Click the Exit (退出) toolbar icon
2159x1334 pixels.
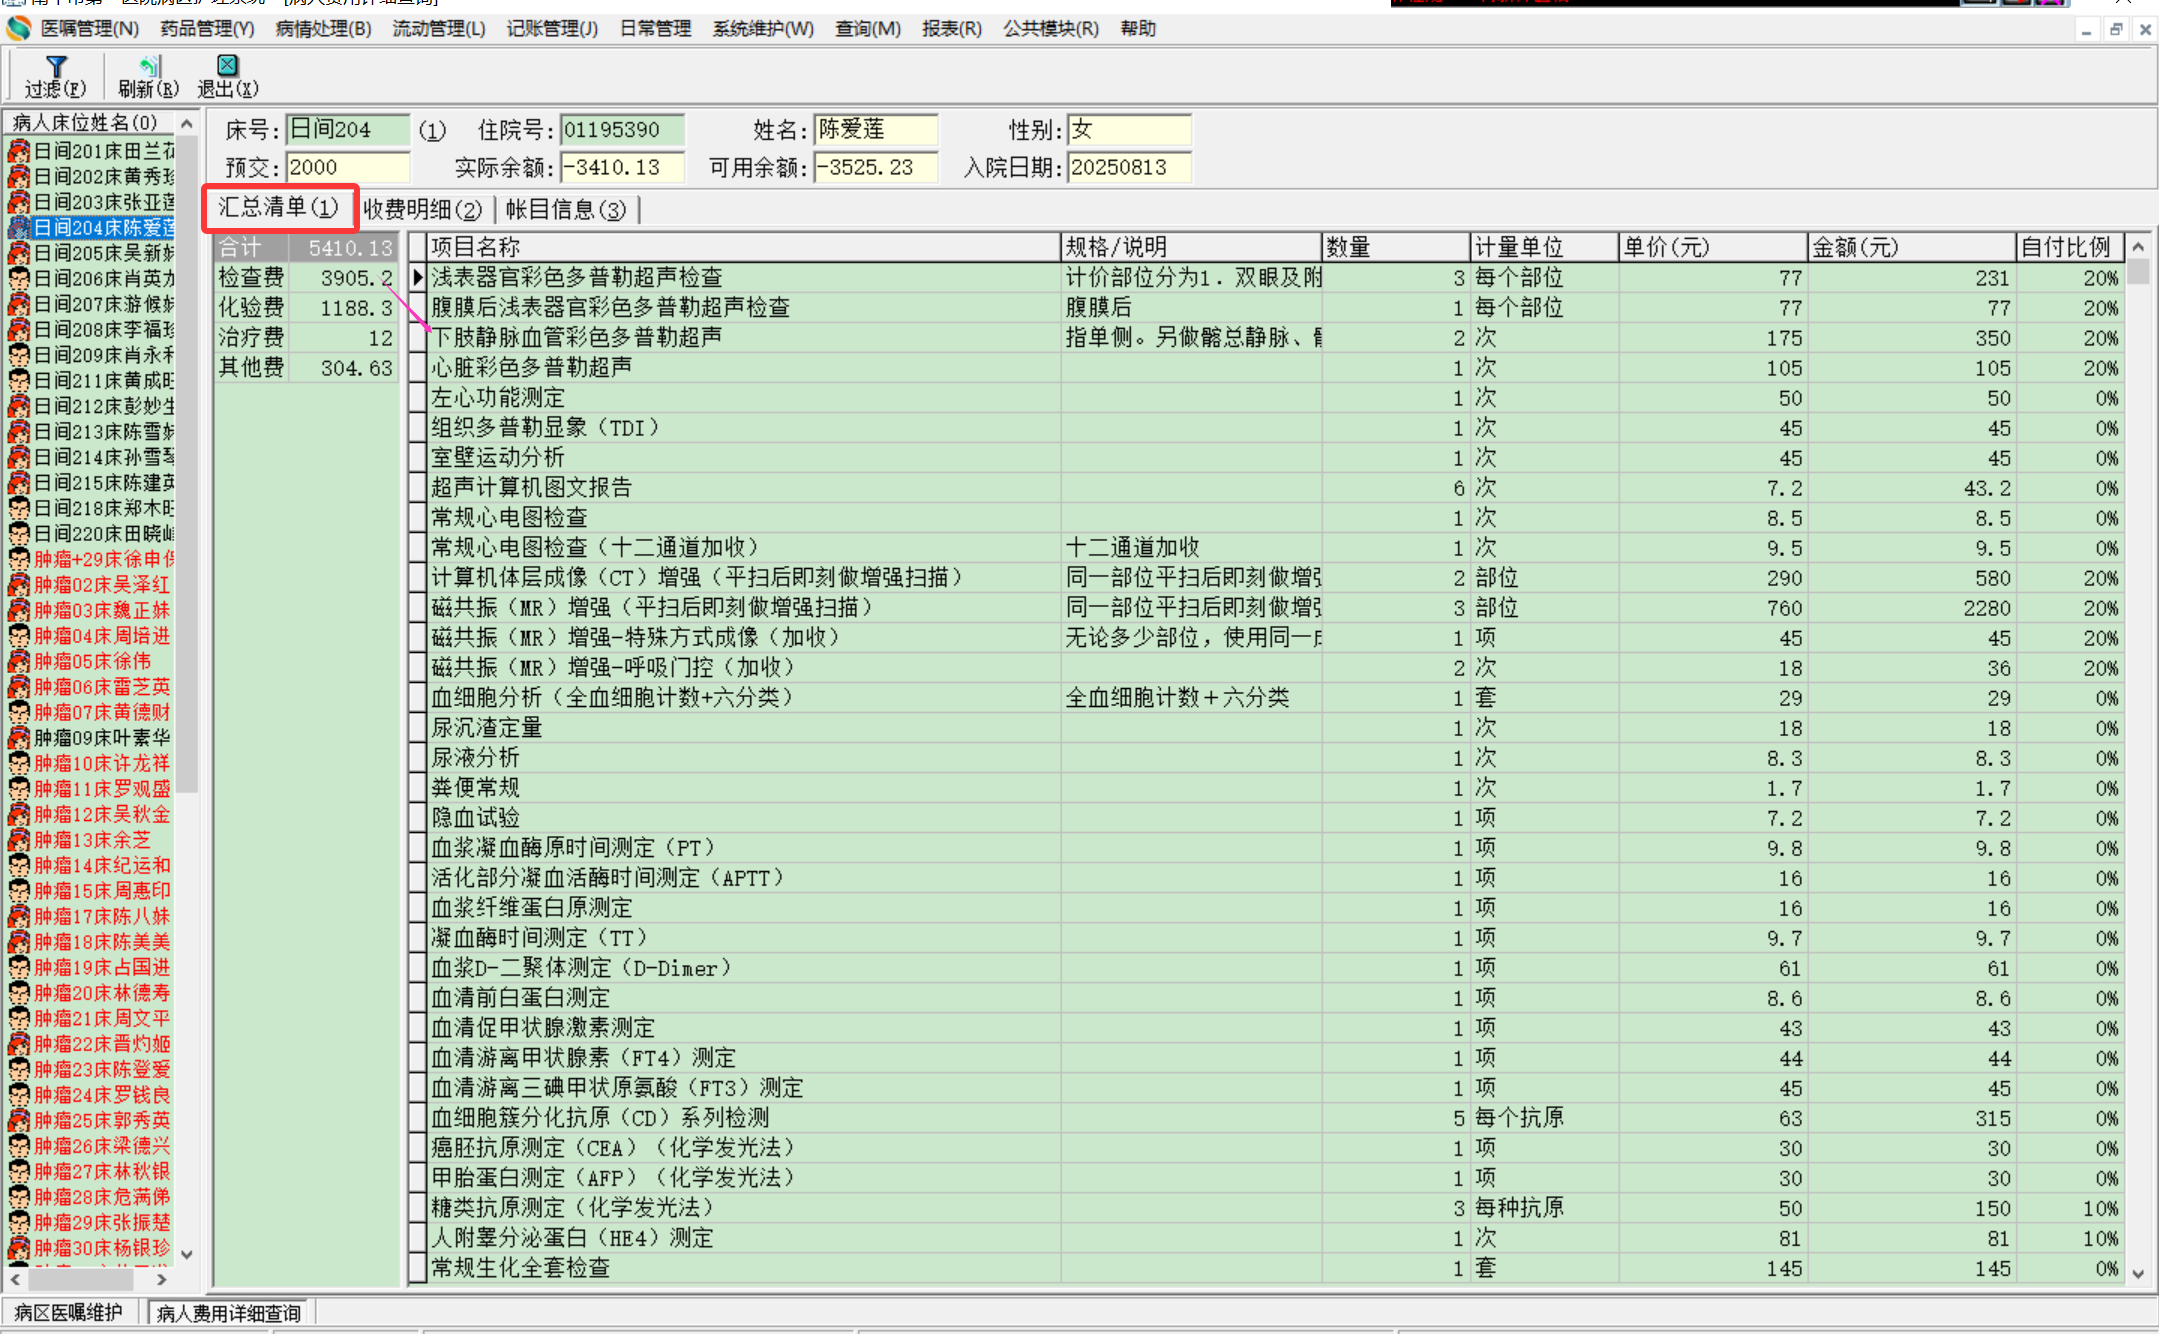click(x=227, y=66)
